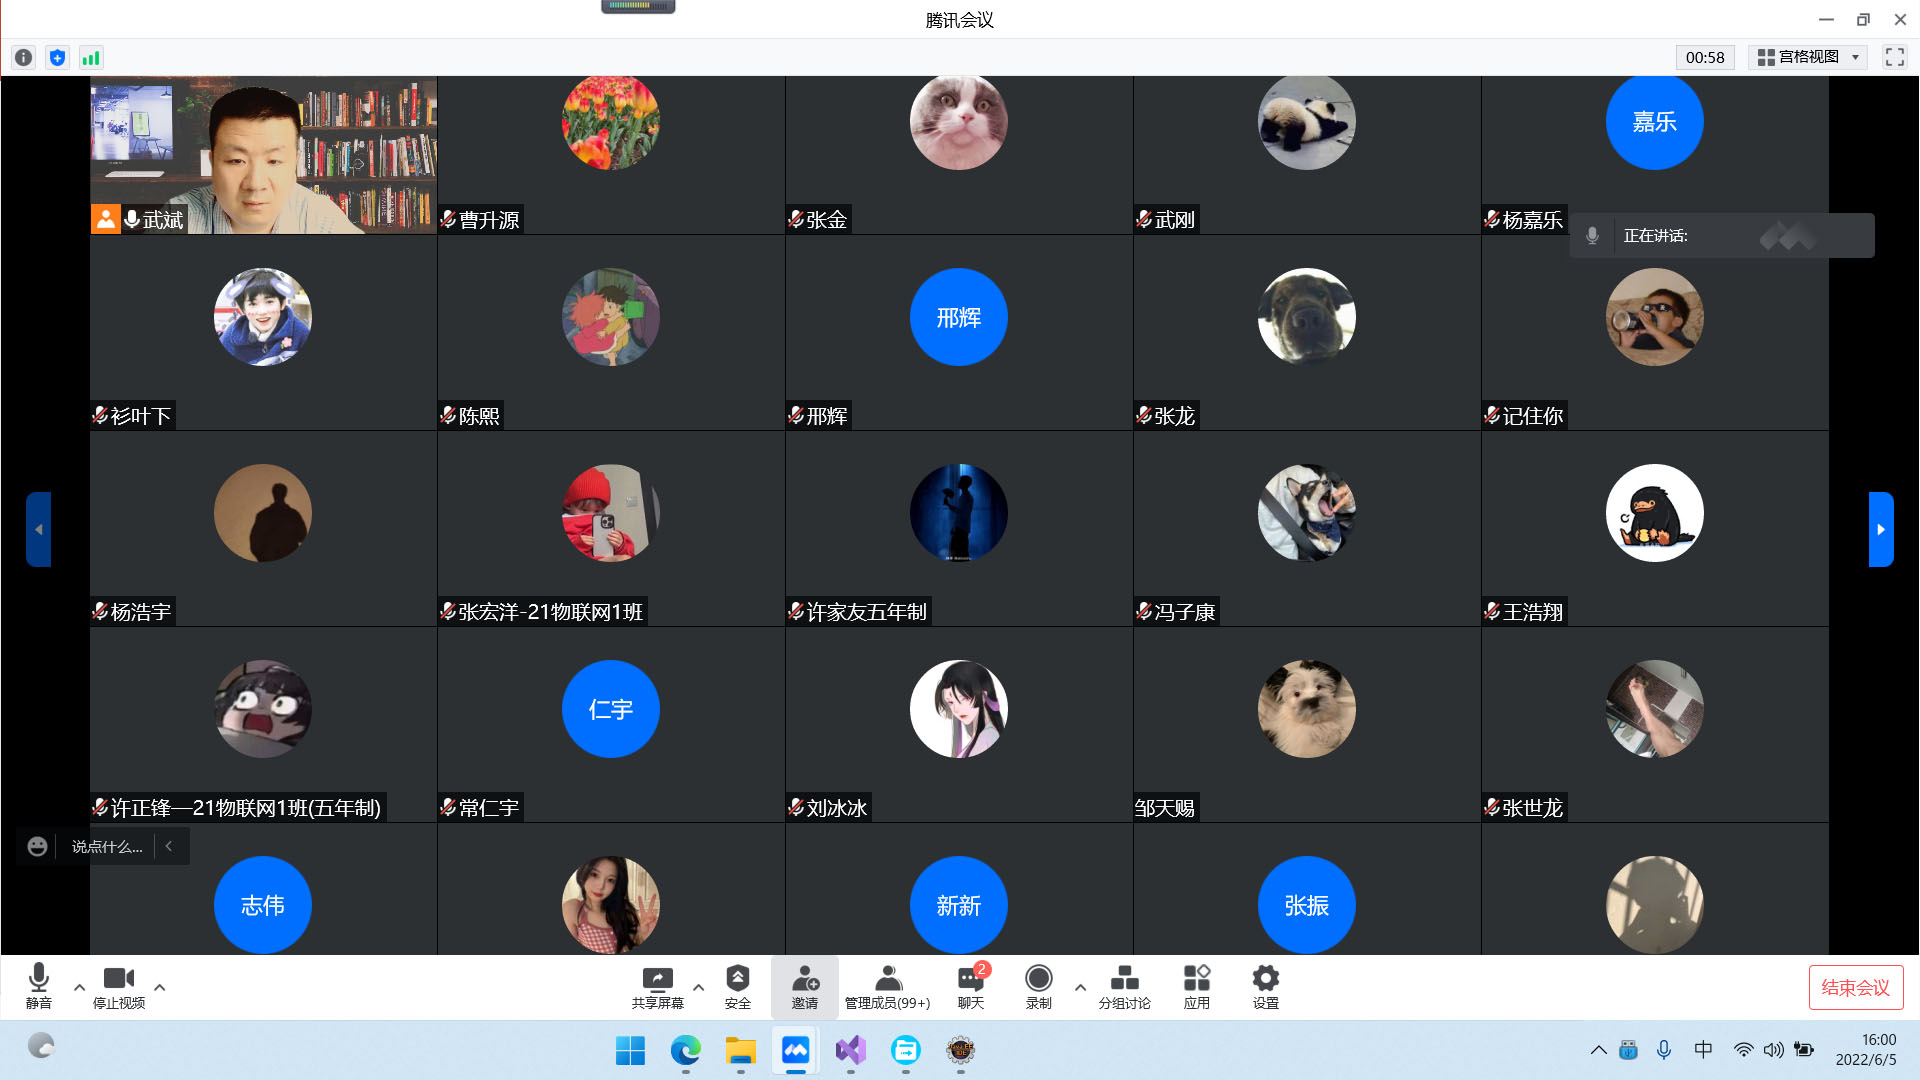The image size is (1920, 1080).
Task: Expand video options arrow beside camera
Action: click(159, 987)
